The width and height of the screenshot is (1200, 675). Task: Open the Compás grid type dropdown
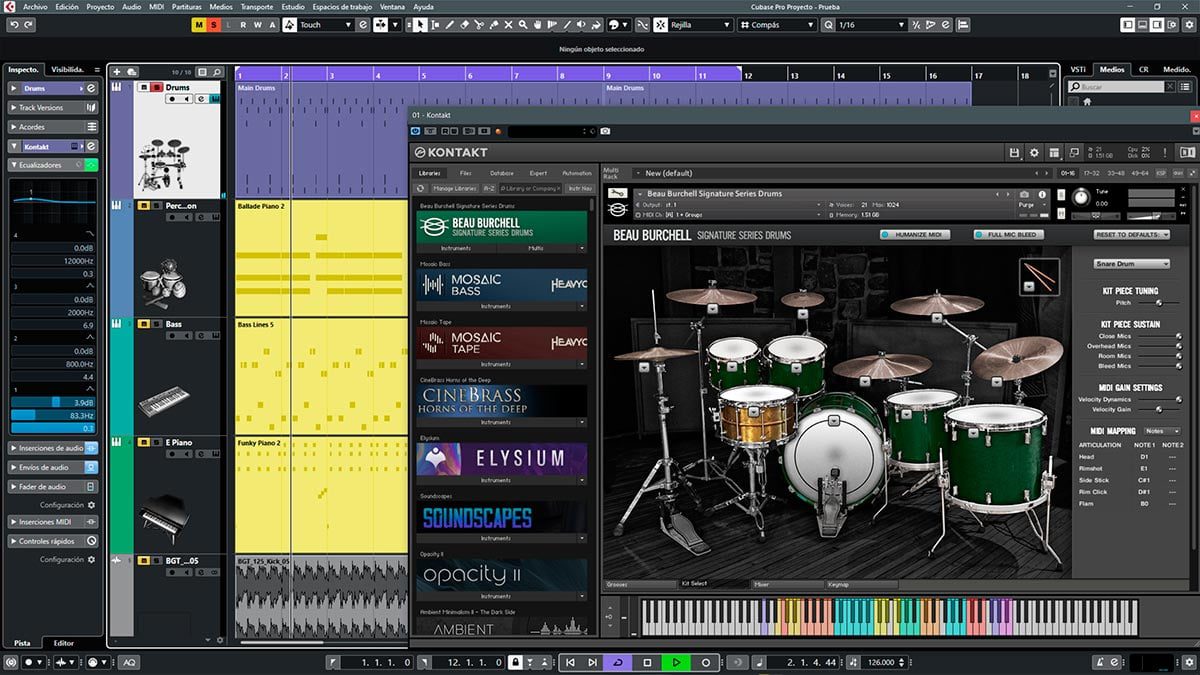coord(777,24)
